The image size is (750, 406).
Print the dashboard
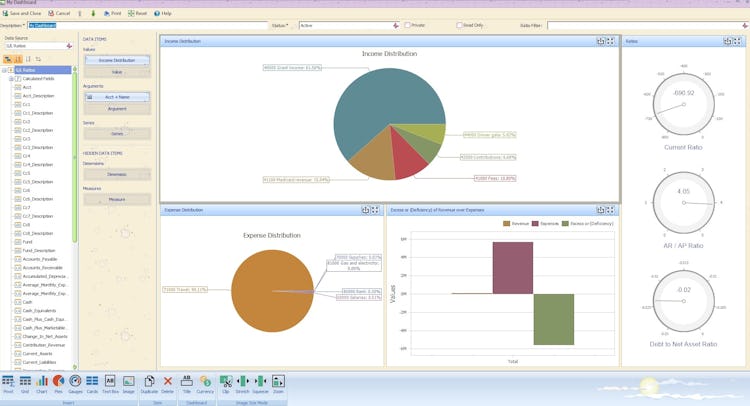pos(113,13)
